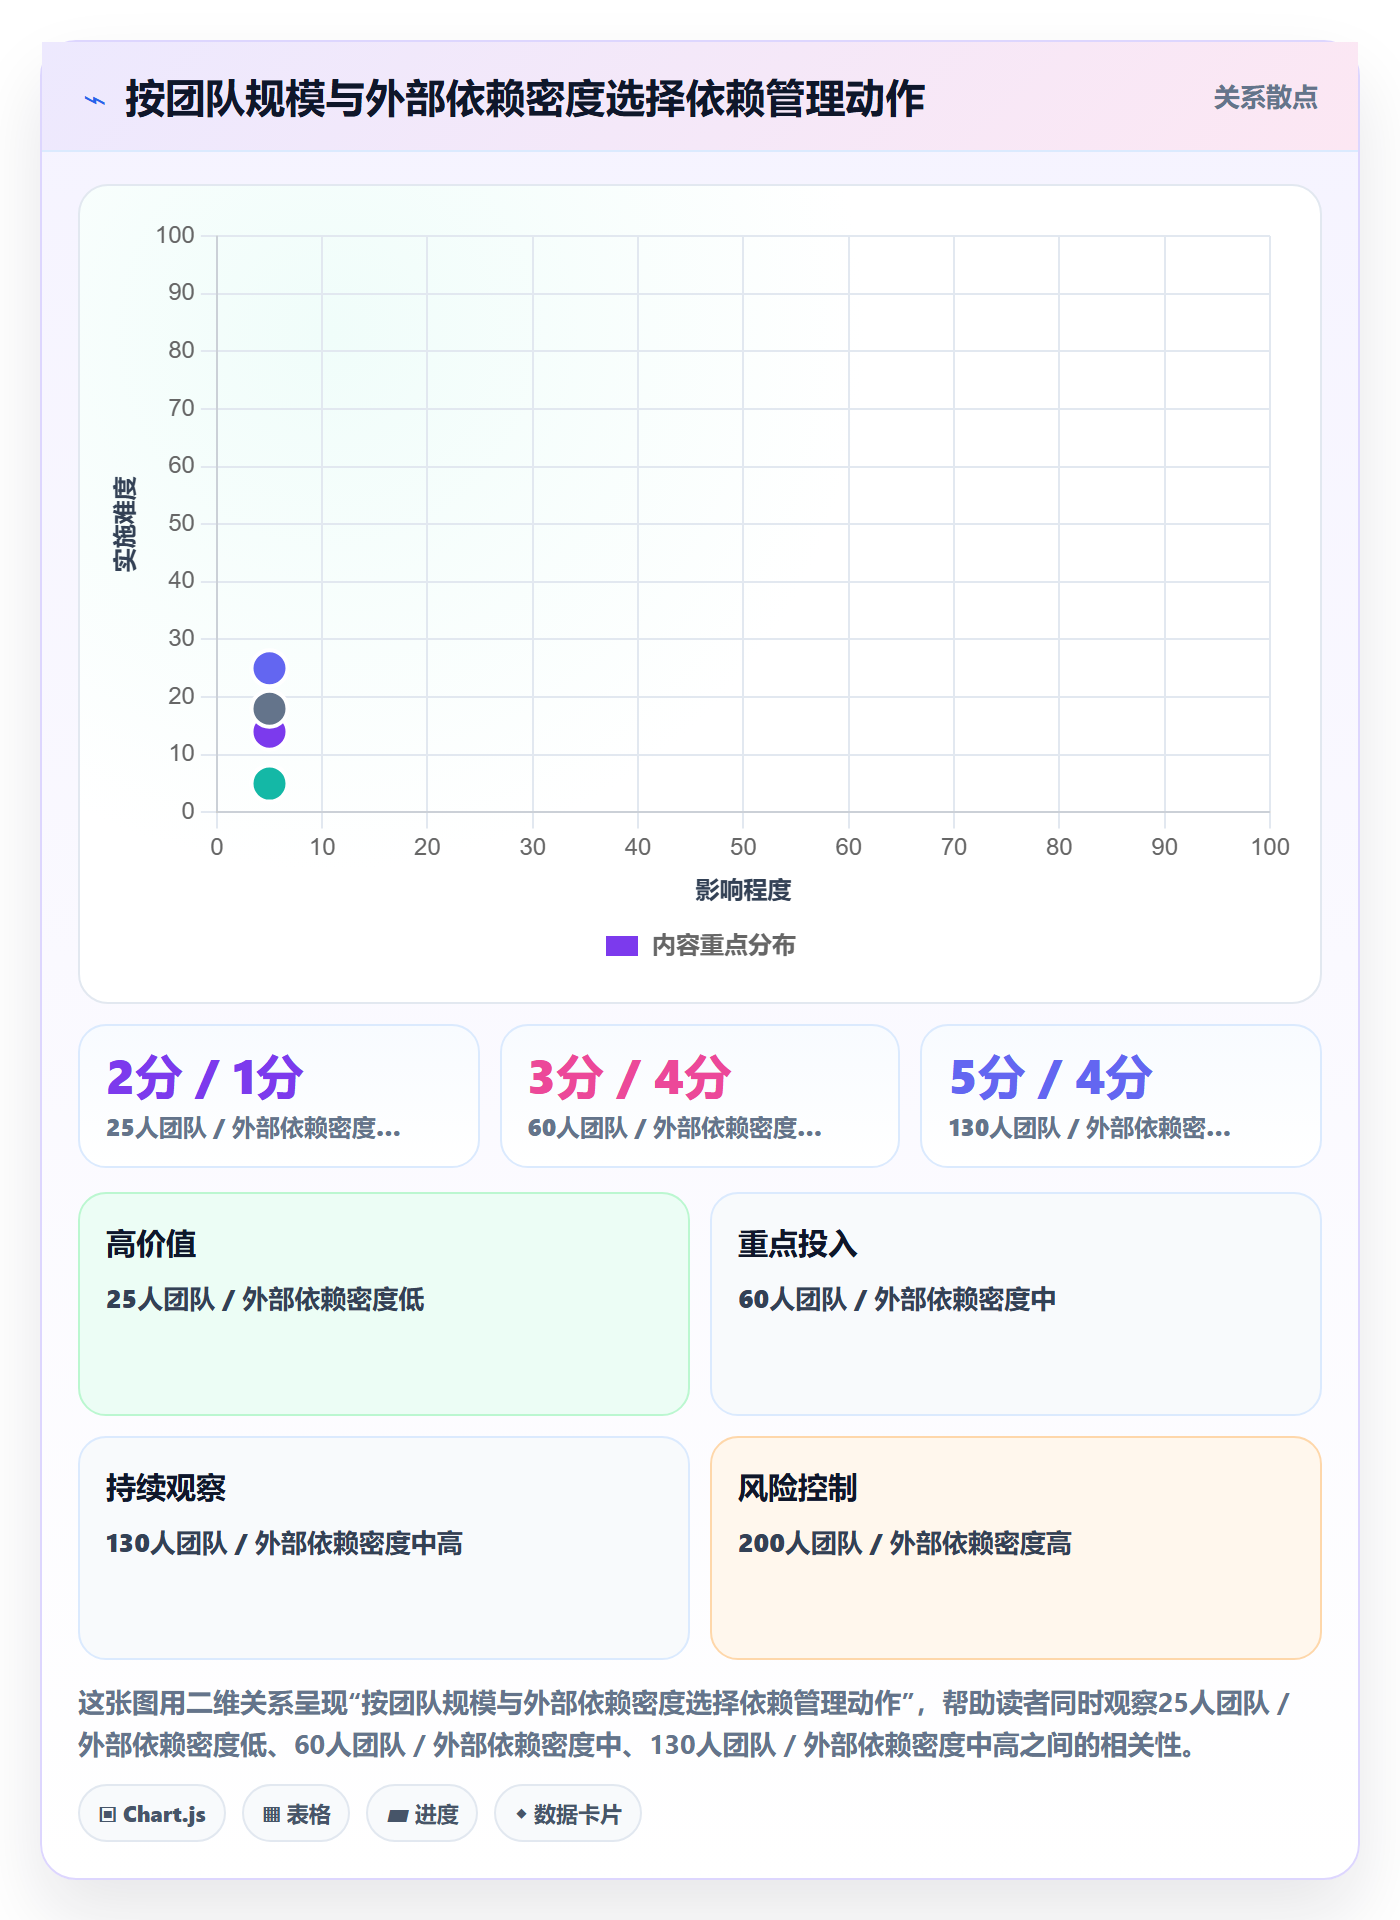The height and width of the screenshot is (1920, 1400).
Task: Select the 5分 / 4分 stat value
Action: 1050,1077
